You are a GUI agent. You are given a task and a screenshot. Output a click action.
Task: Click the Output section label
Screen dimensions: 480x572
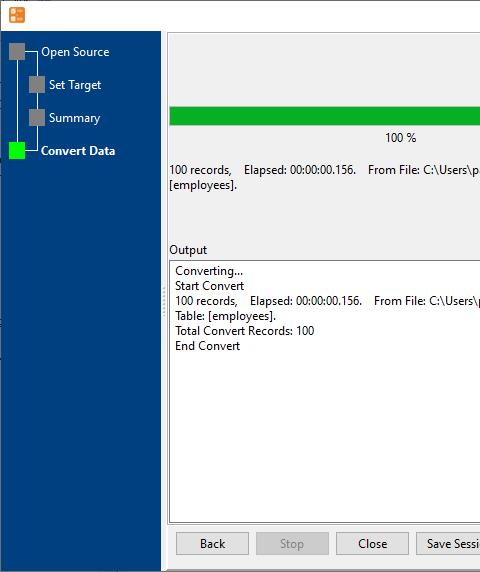[188, 250]
